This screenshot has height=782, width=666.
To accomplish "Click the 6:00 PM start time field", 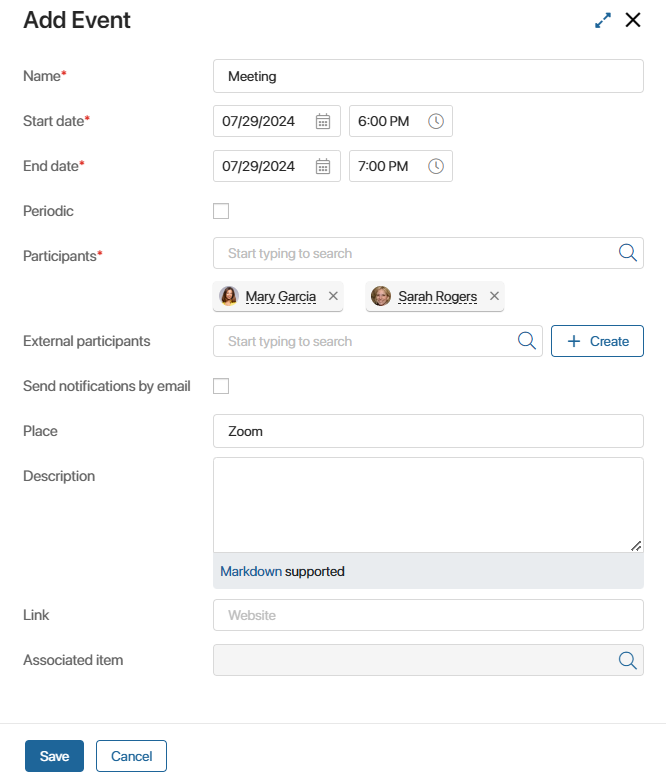I will tap(401, 121).
